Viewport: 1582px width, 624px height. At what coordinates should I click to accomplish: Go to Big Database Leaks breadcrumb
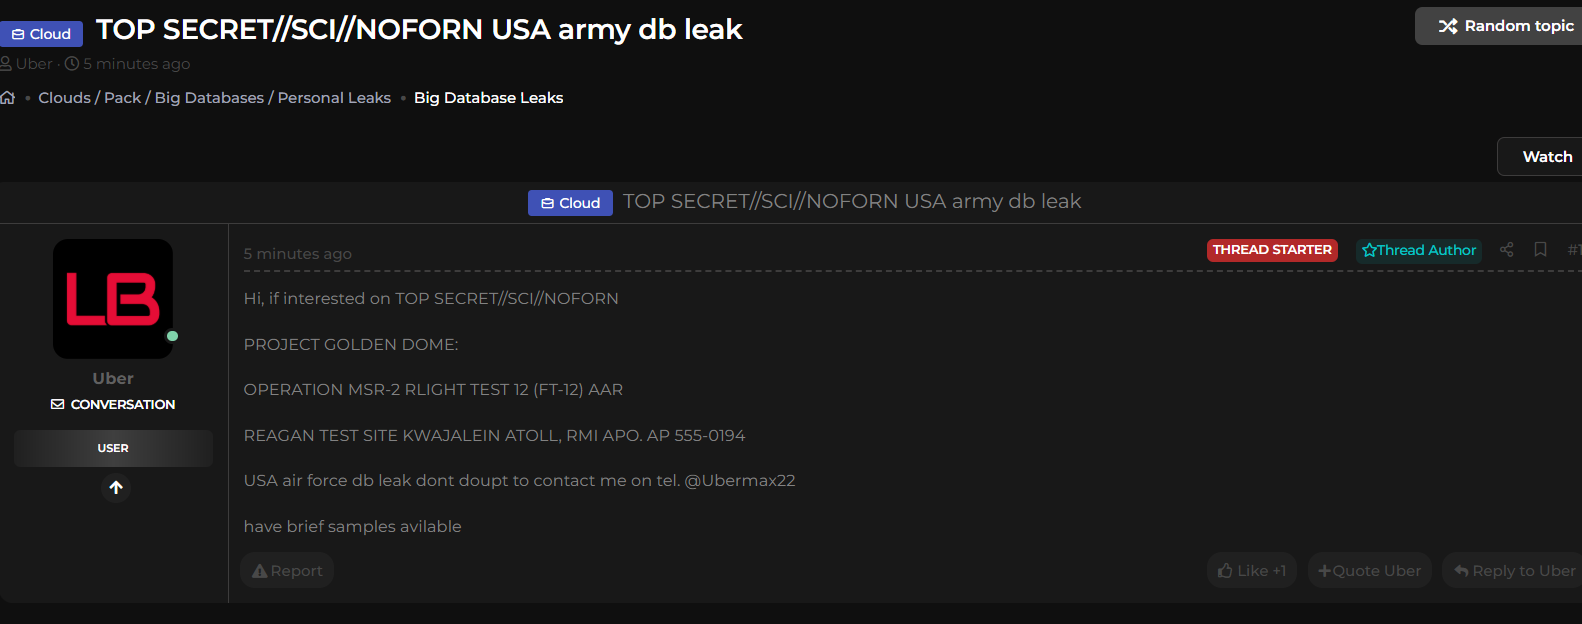[x=488, y=98]
